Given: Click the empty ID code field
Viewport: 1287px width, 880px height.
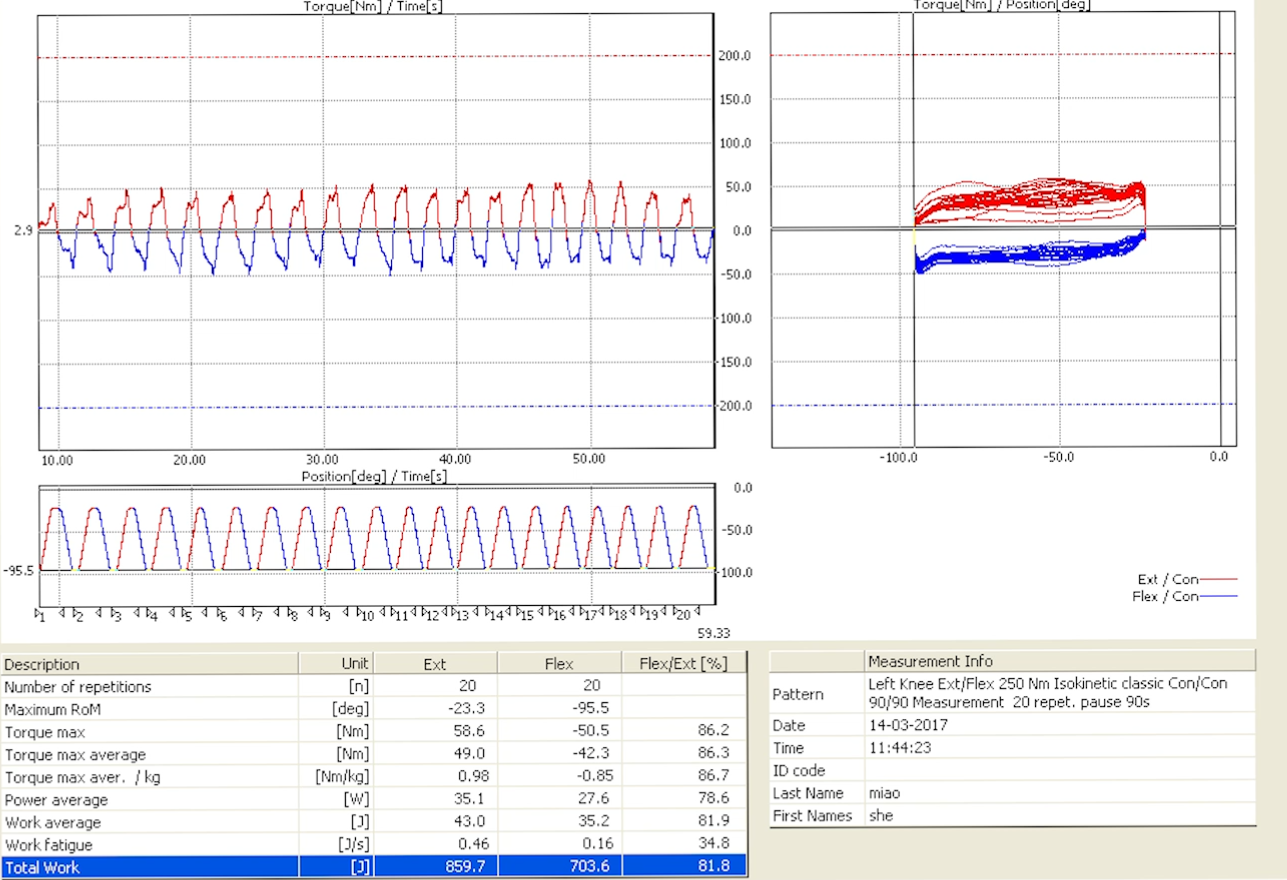Looking at the screenshot, I should coord(1058,770).
